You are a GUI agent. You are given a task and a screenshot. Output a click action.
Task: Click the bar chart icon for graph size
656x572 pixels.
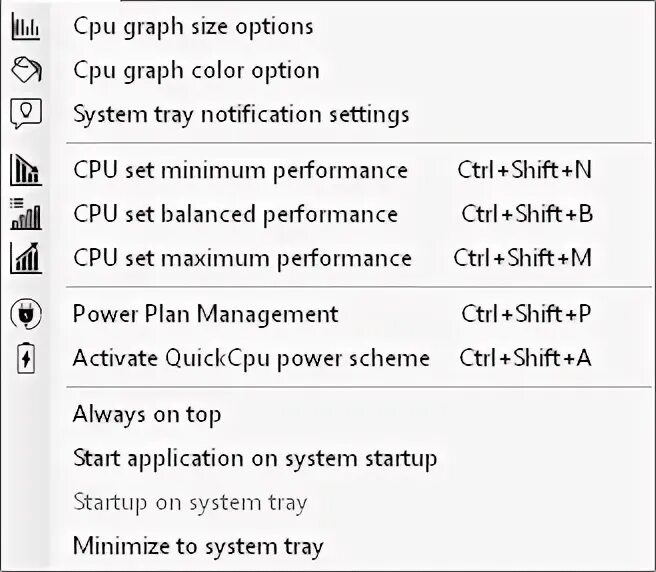coord(26,27)
